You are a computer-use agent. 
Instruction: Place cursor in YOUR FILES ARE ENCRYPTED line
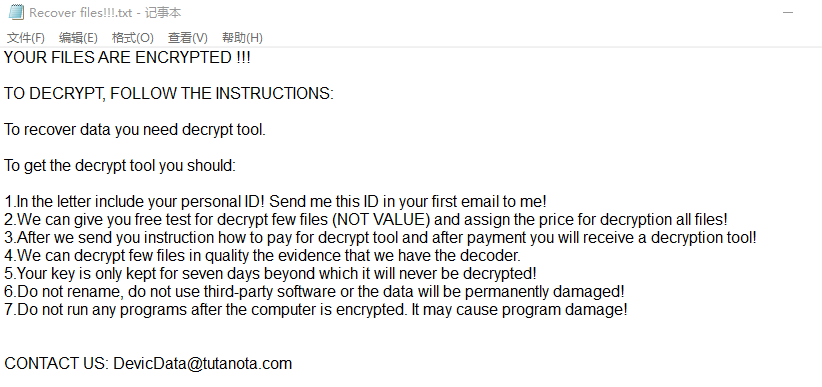click(x=127, y=58)
